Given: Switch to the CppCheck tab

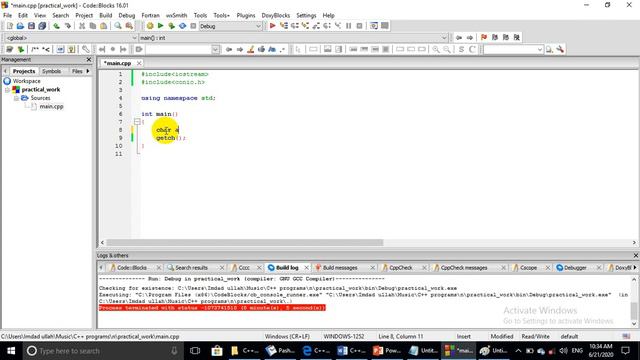Looking at the screenshot, I should pos(401,268).
